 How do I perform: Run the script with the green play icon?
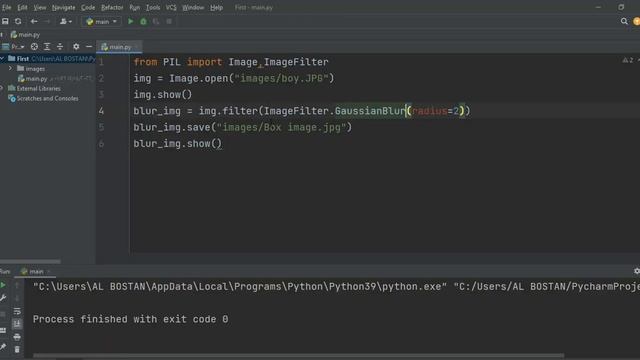point(131,21)
